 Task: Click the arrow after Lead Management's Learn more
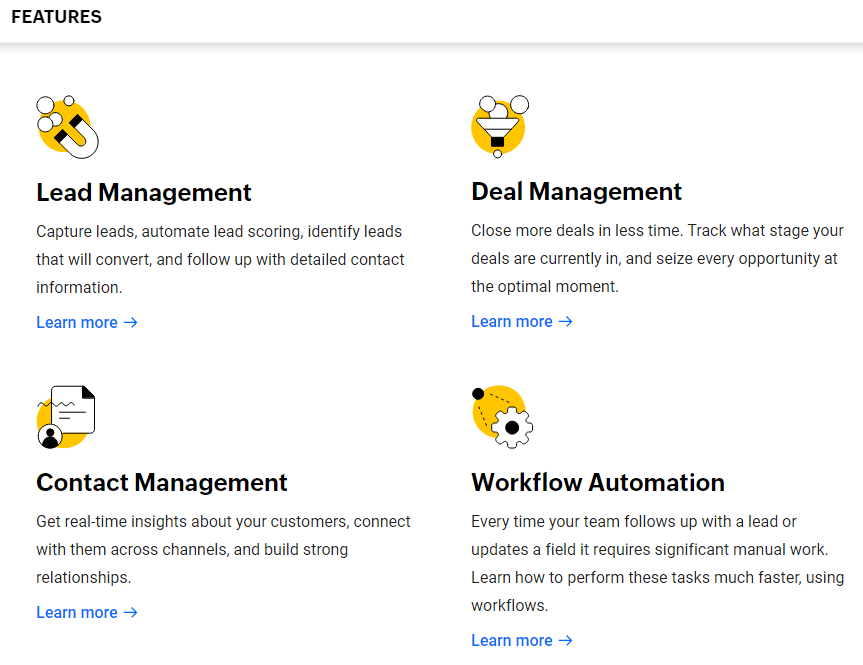(130, 323)
